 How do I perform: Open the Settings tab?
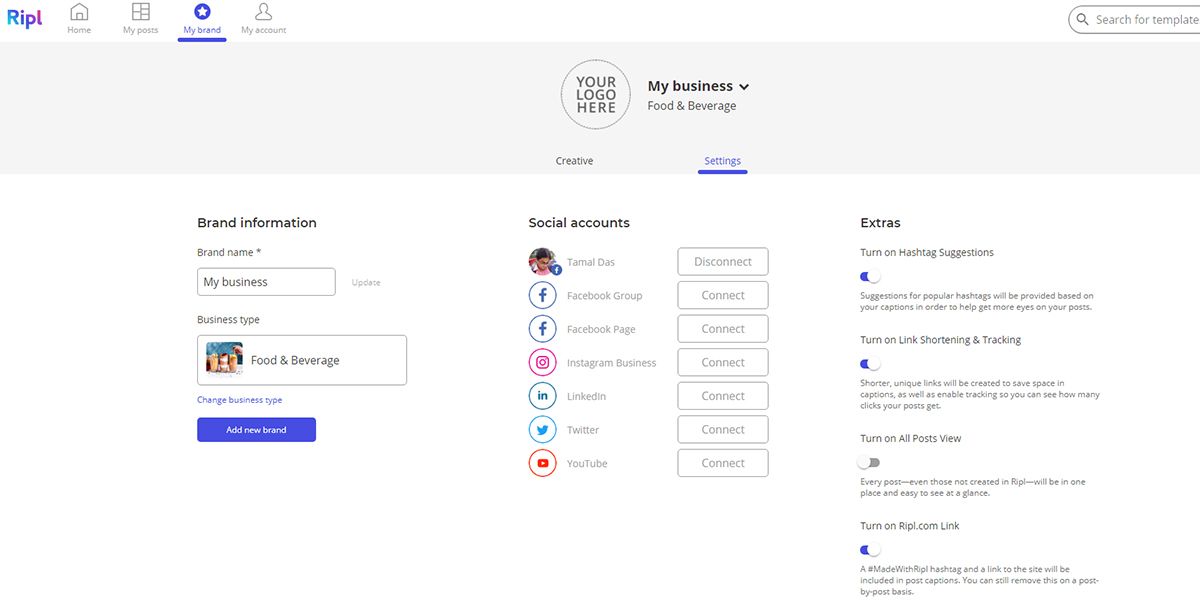coord(722,160)
